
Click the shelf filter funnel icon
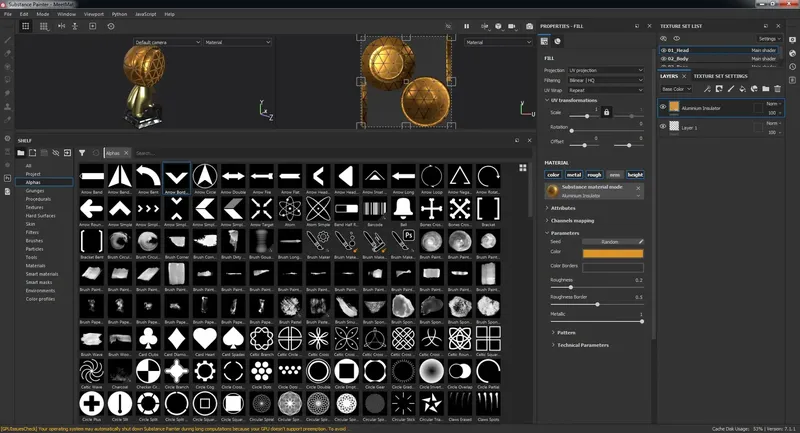click(x=81, y=153)
